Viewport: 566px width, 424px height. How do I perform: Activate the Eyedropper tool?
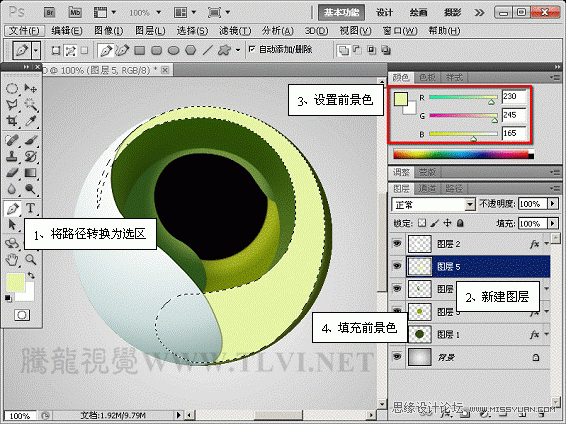30,121
